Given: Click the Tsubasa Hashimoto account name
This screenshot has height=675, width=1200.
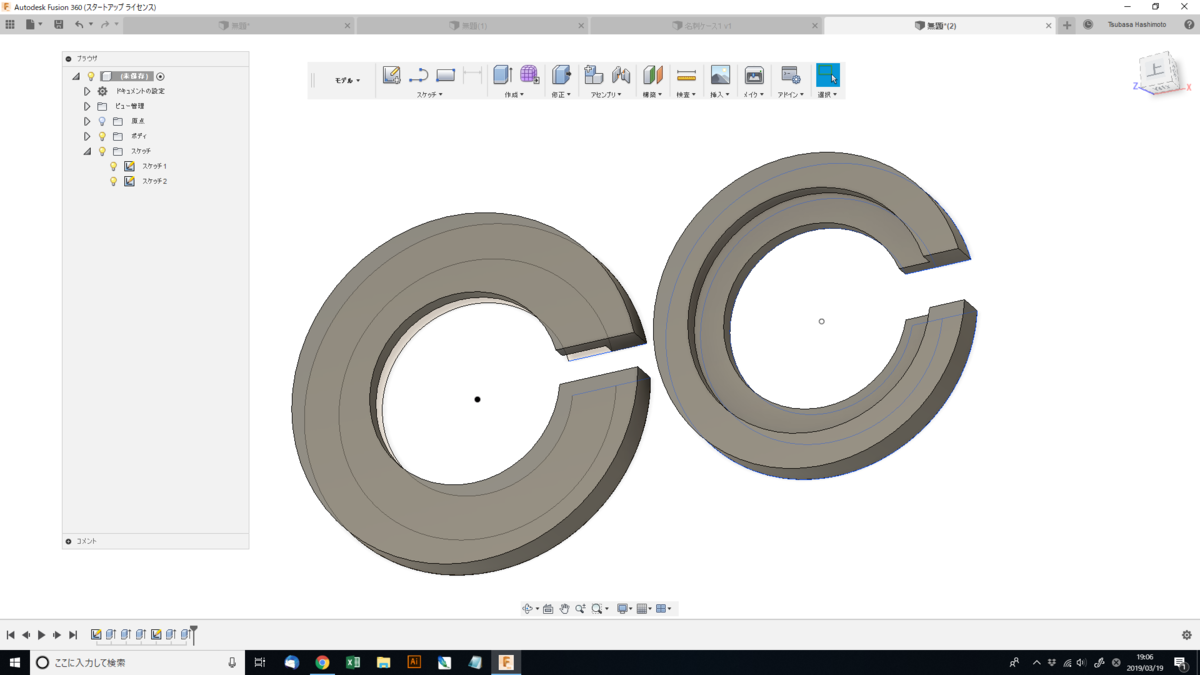Looking at the screenshot, I should 1135,25.
